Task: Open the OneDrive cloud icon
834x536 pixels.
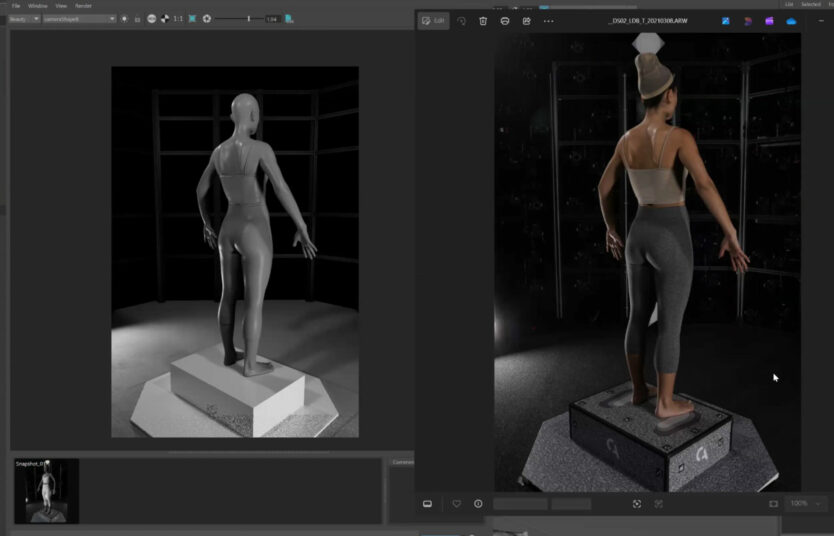Action: coord(791,20)
